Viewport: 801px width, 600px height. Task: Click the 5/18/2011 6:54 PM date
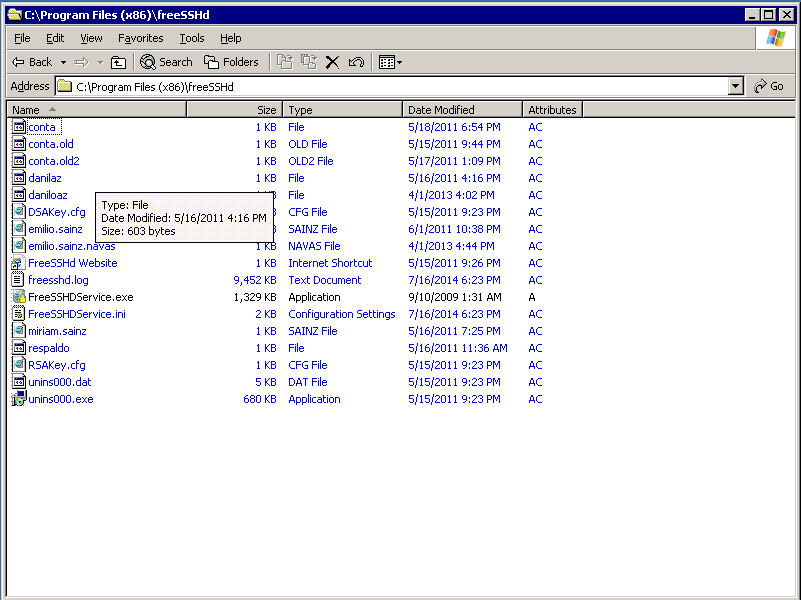tap(454, 127)
